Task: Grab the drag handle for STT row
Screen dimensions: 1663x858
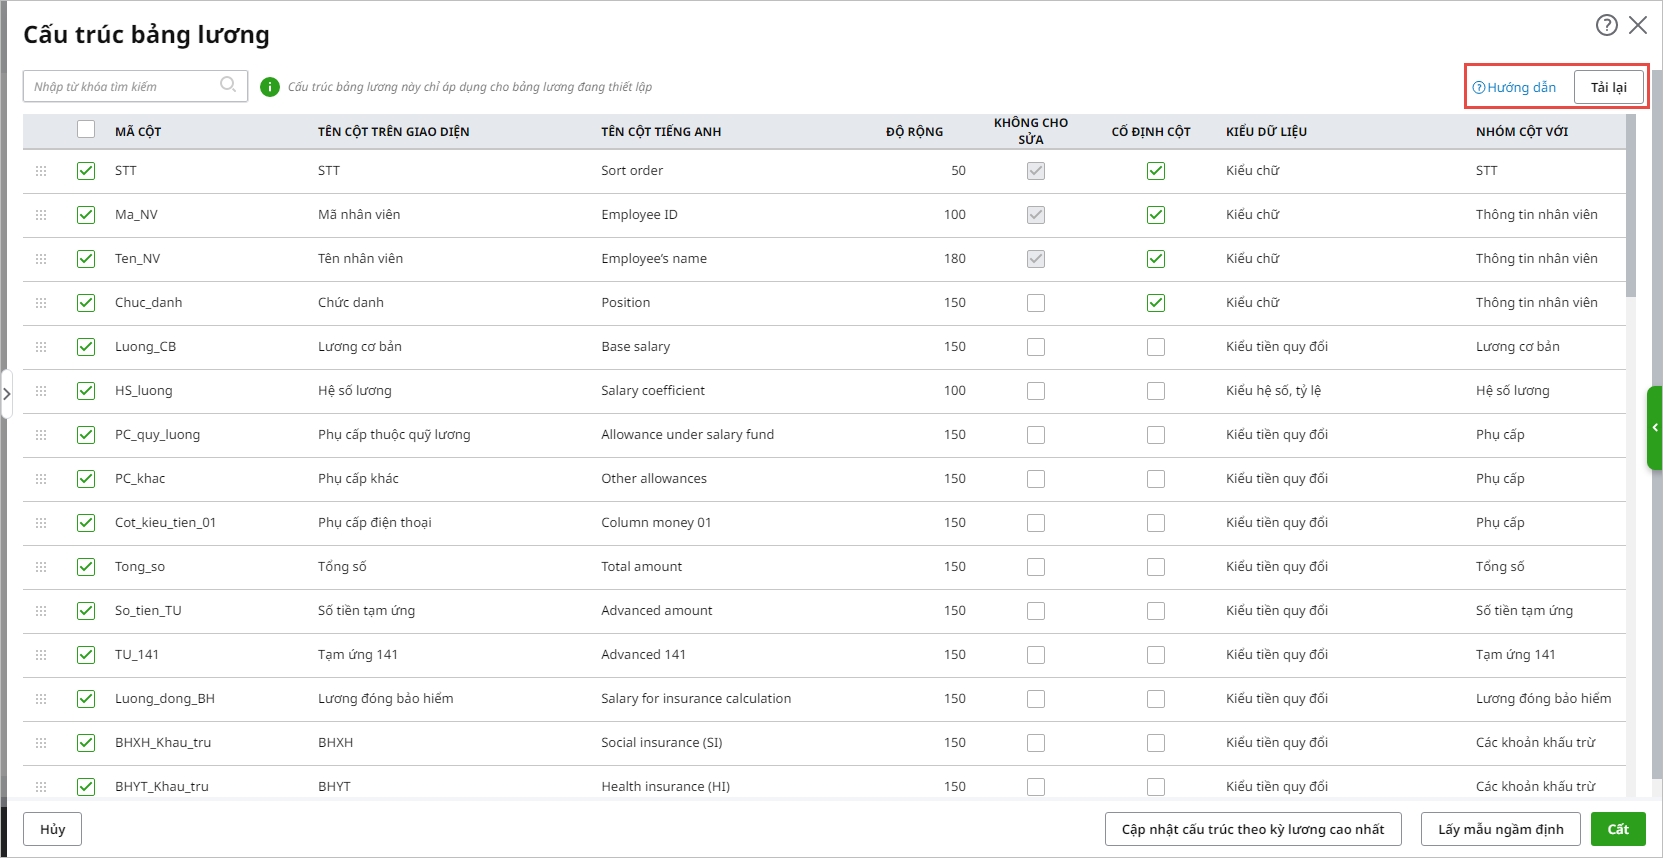Action: click(41, 171)
